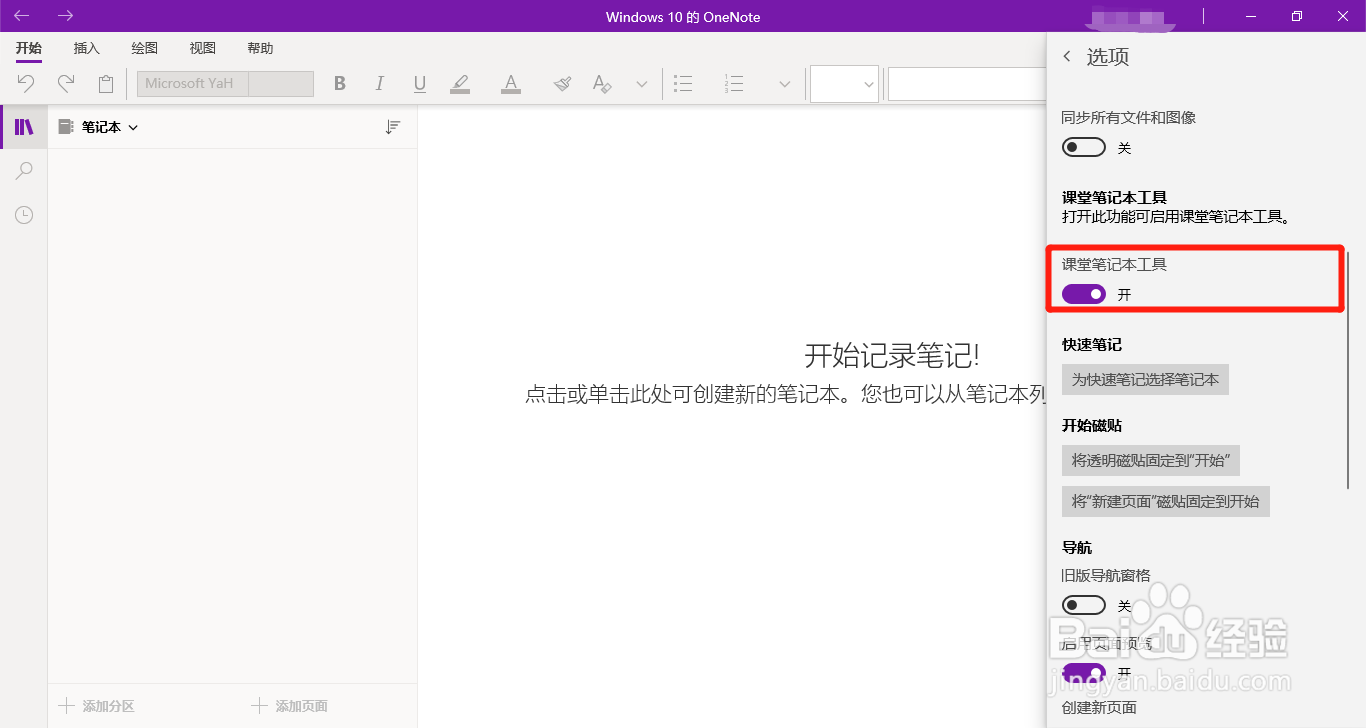Screen dimensions: 1366x728
Task: Redo the last action
Action: pyautogui.click(x=66, y=83)
